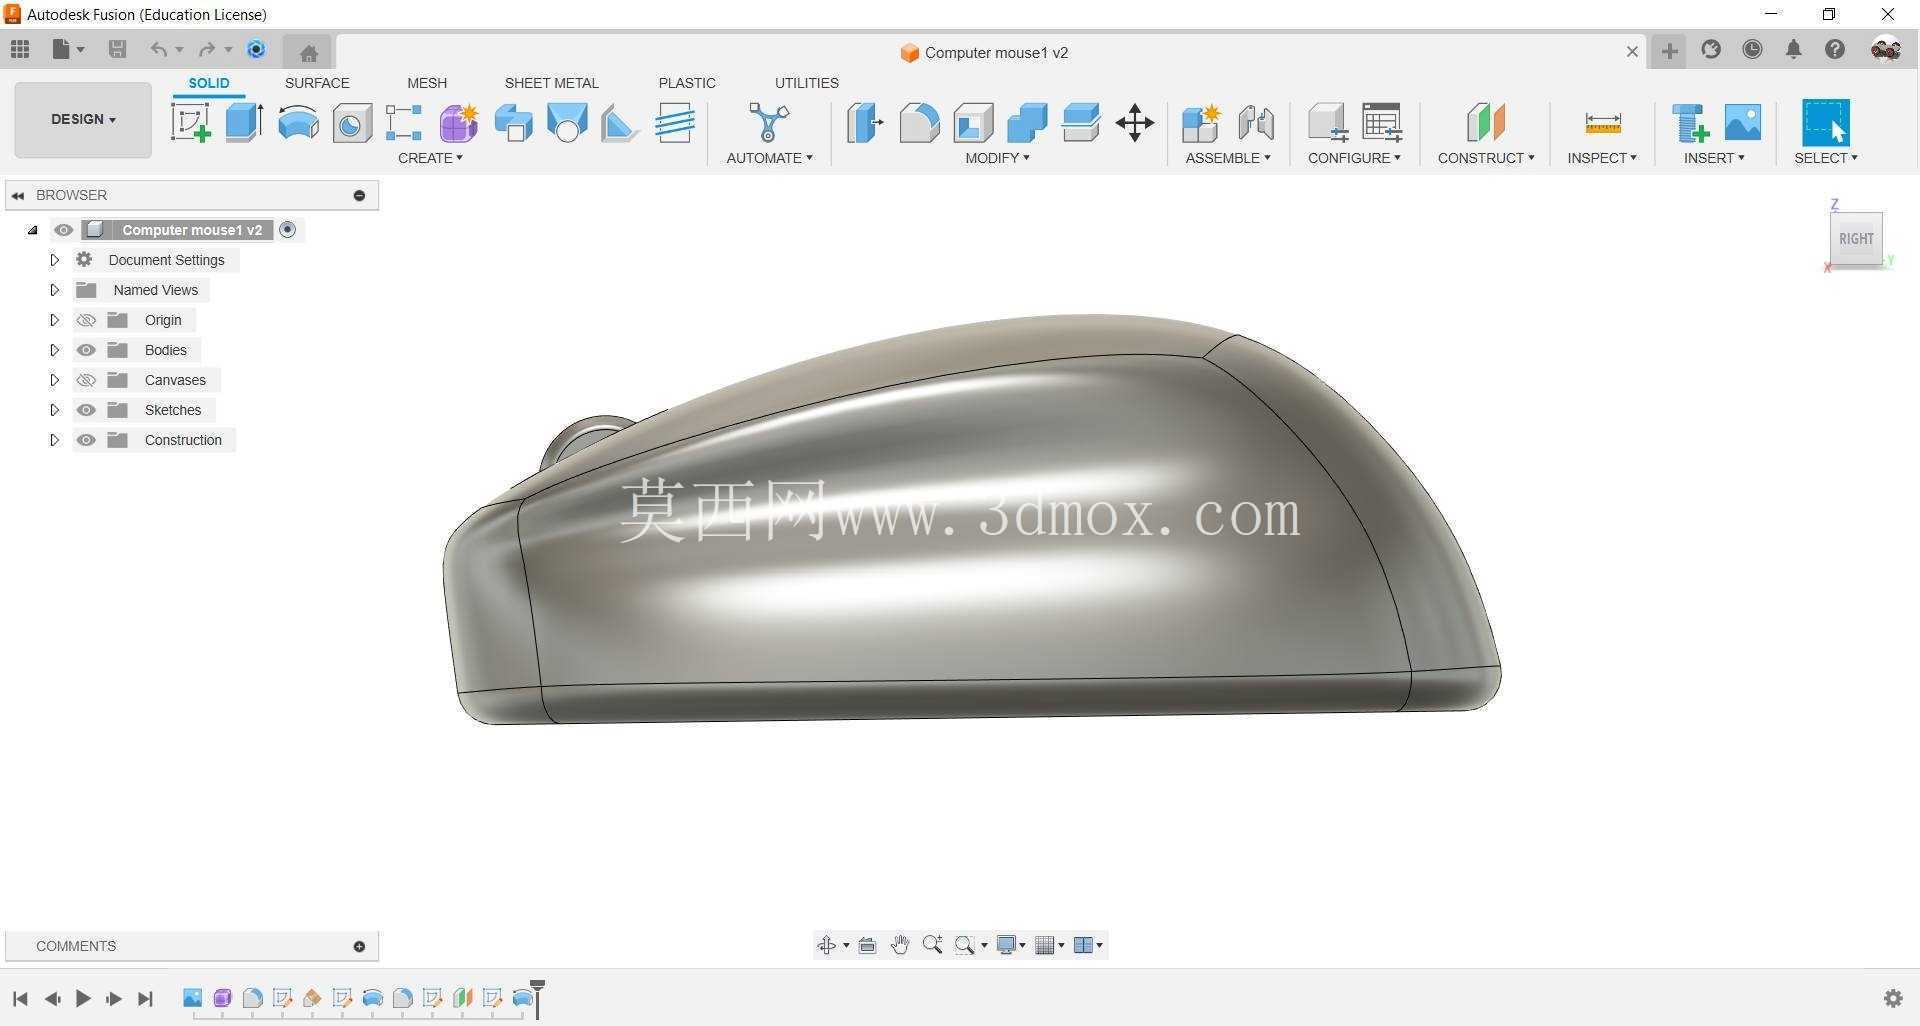Collapse the BROWSER panel

click(x=18, y=195)
